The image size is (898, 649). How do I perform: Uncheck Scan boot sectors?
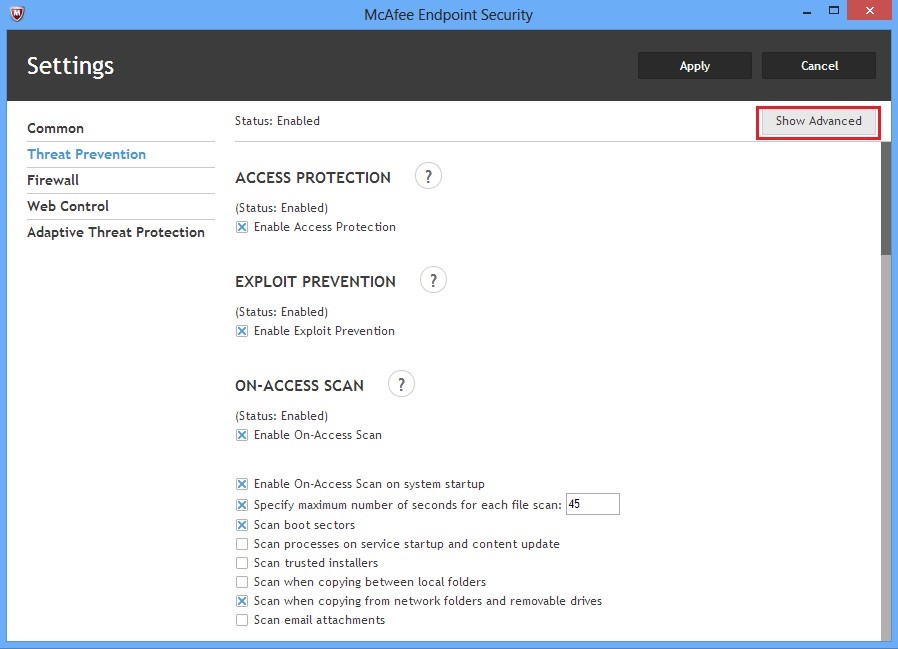pyautogui.click(x=241, y=524)
